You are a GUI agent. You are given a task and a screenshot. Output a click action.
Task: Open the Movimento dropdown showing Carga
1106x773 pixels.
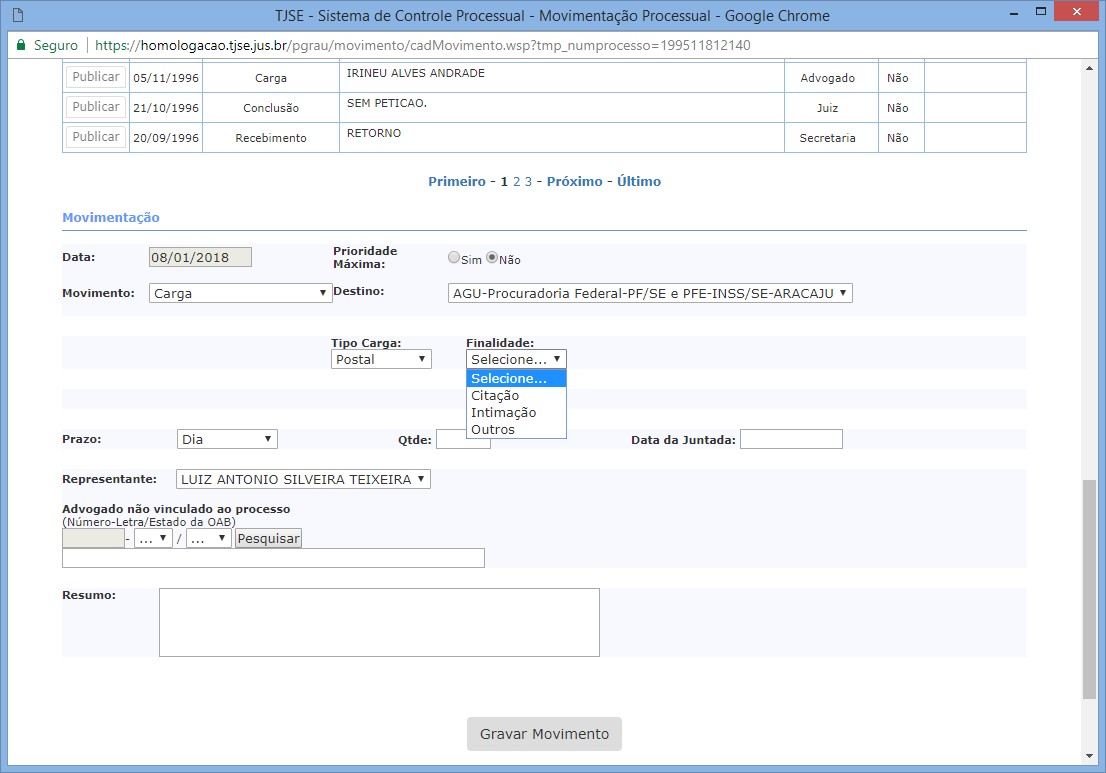click(x=241, y=293)
